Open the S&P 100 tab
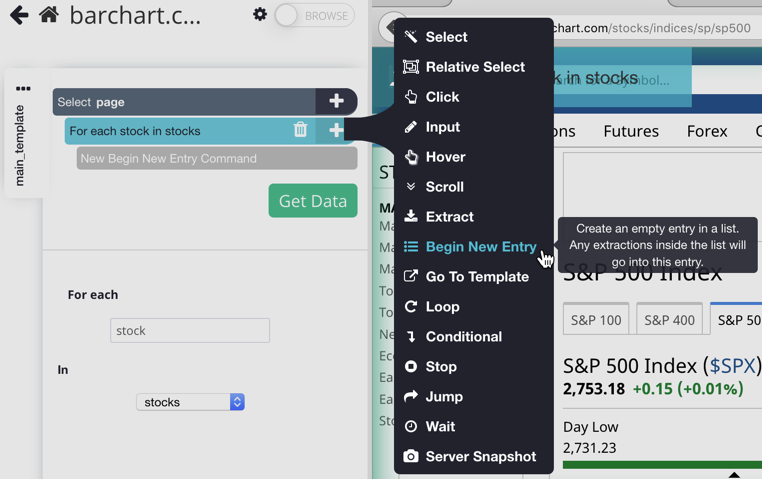762x479 pixels. click(596, 320)
